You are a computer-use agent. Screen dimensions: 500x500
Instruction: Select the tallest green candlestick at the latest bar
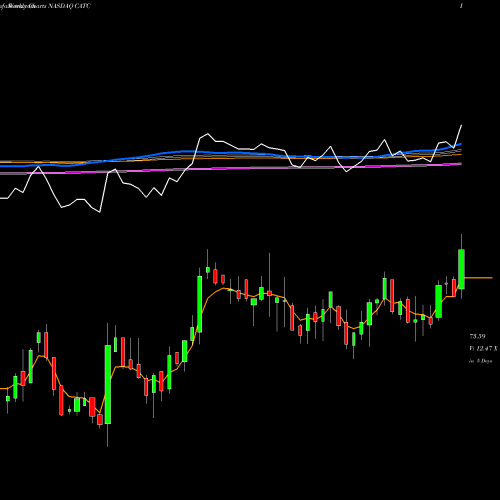coord(461,269)
